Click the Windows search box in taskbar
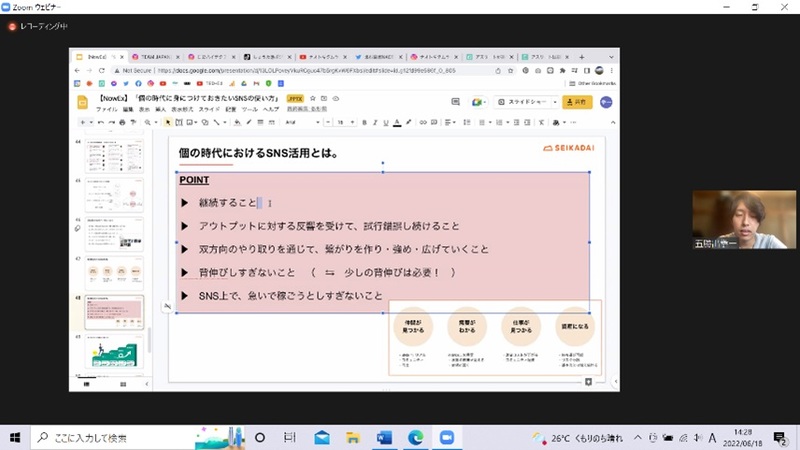Image resolution: width=800 pixels, height=450 pixels. coord(138,438)
